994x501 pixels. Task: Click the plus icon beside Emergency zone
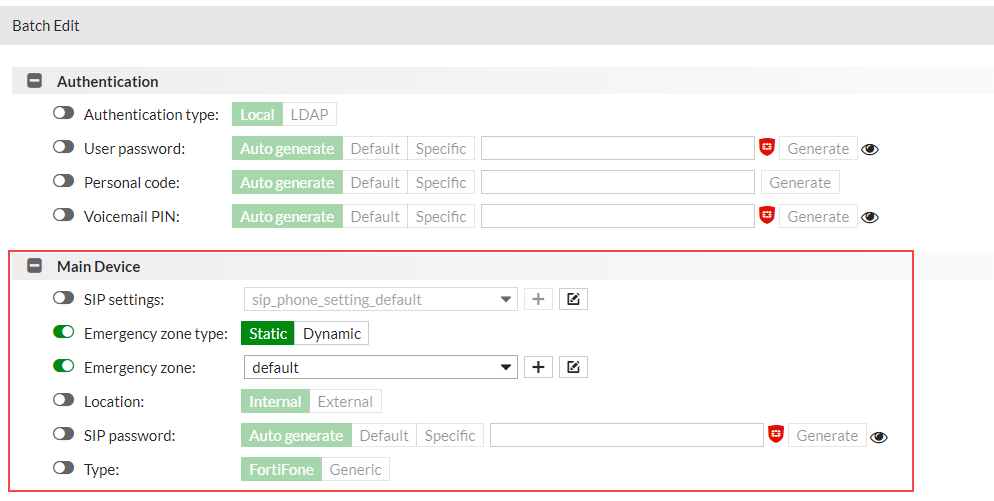coord(538,367)
